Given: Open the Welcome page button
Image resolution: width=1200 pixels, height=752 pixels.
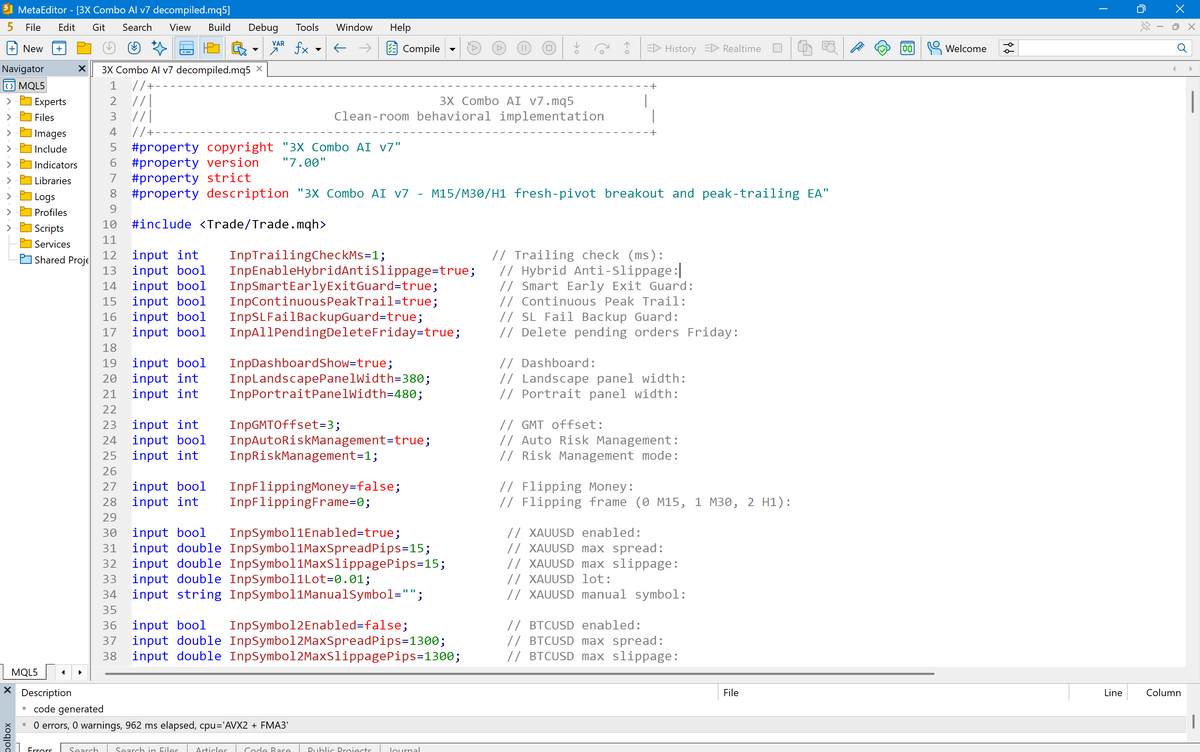Looking at the screenshot, I should click(957, 48).
